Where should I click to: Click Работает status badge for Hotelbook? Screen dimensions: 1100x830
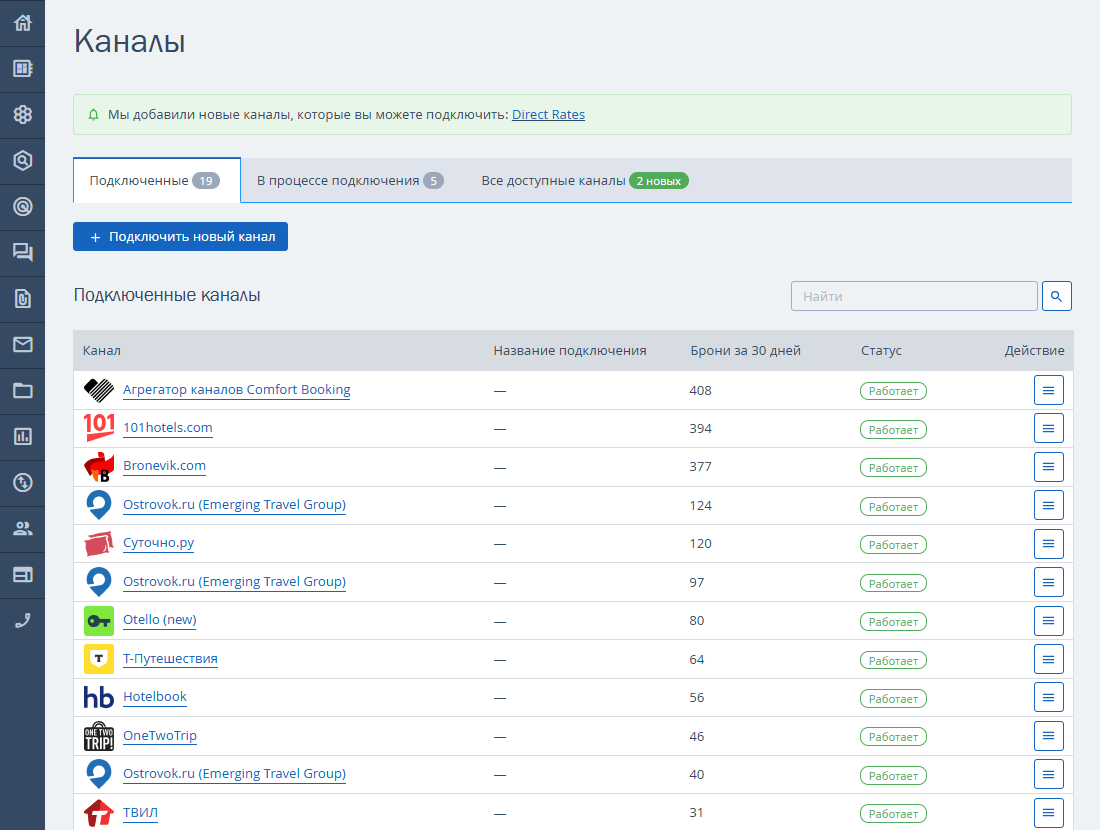893,699
